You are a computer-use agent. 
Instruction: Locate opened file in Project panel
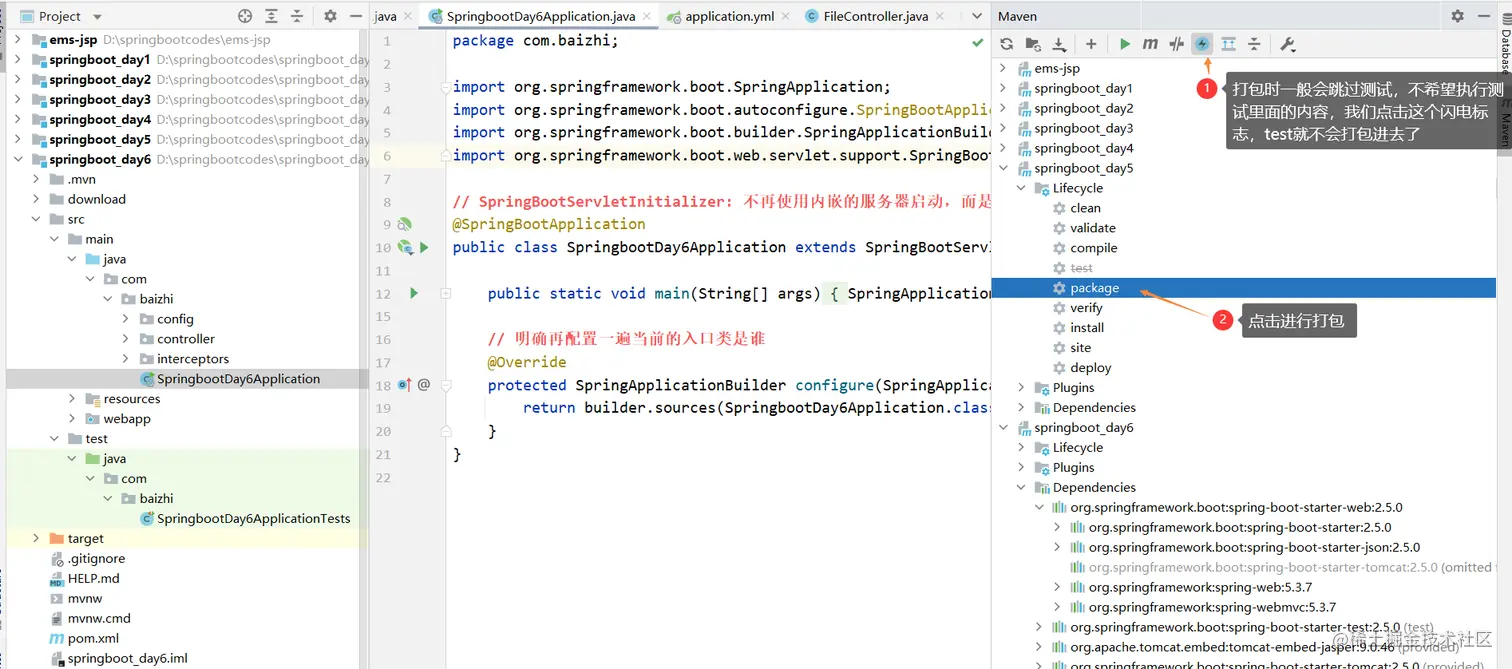pyautogui.click(x=245, y=16)
